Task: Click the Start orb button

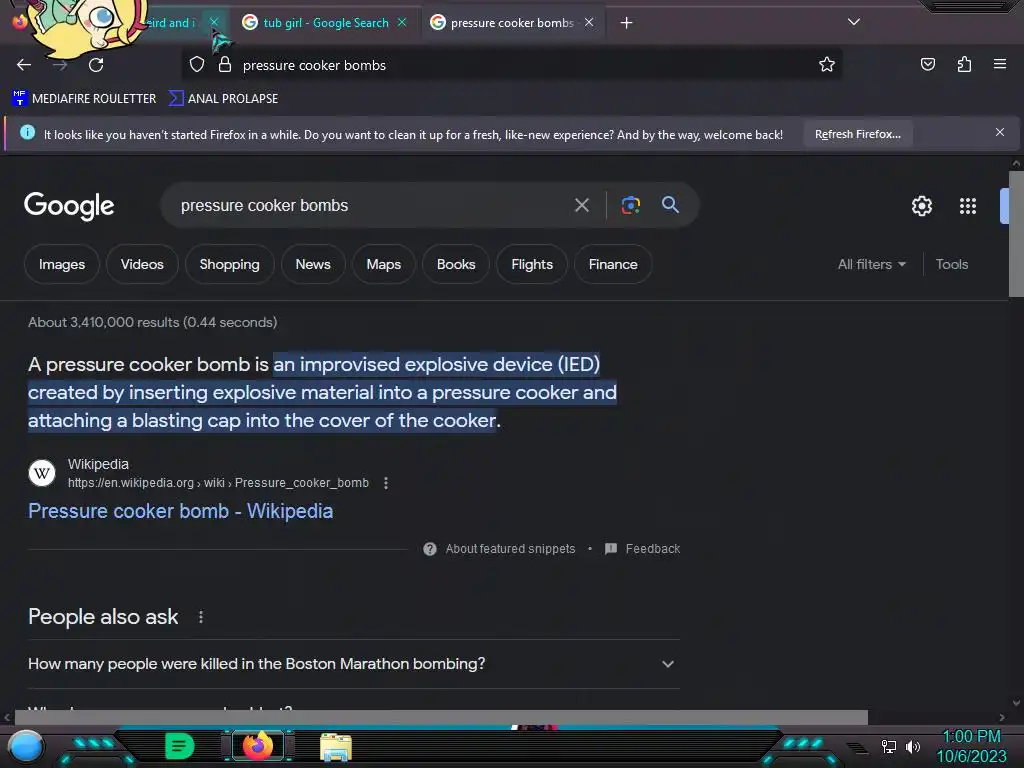Action: click(26, 747)
